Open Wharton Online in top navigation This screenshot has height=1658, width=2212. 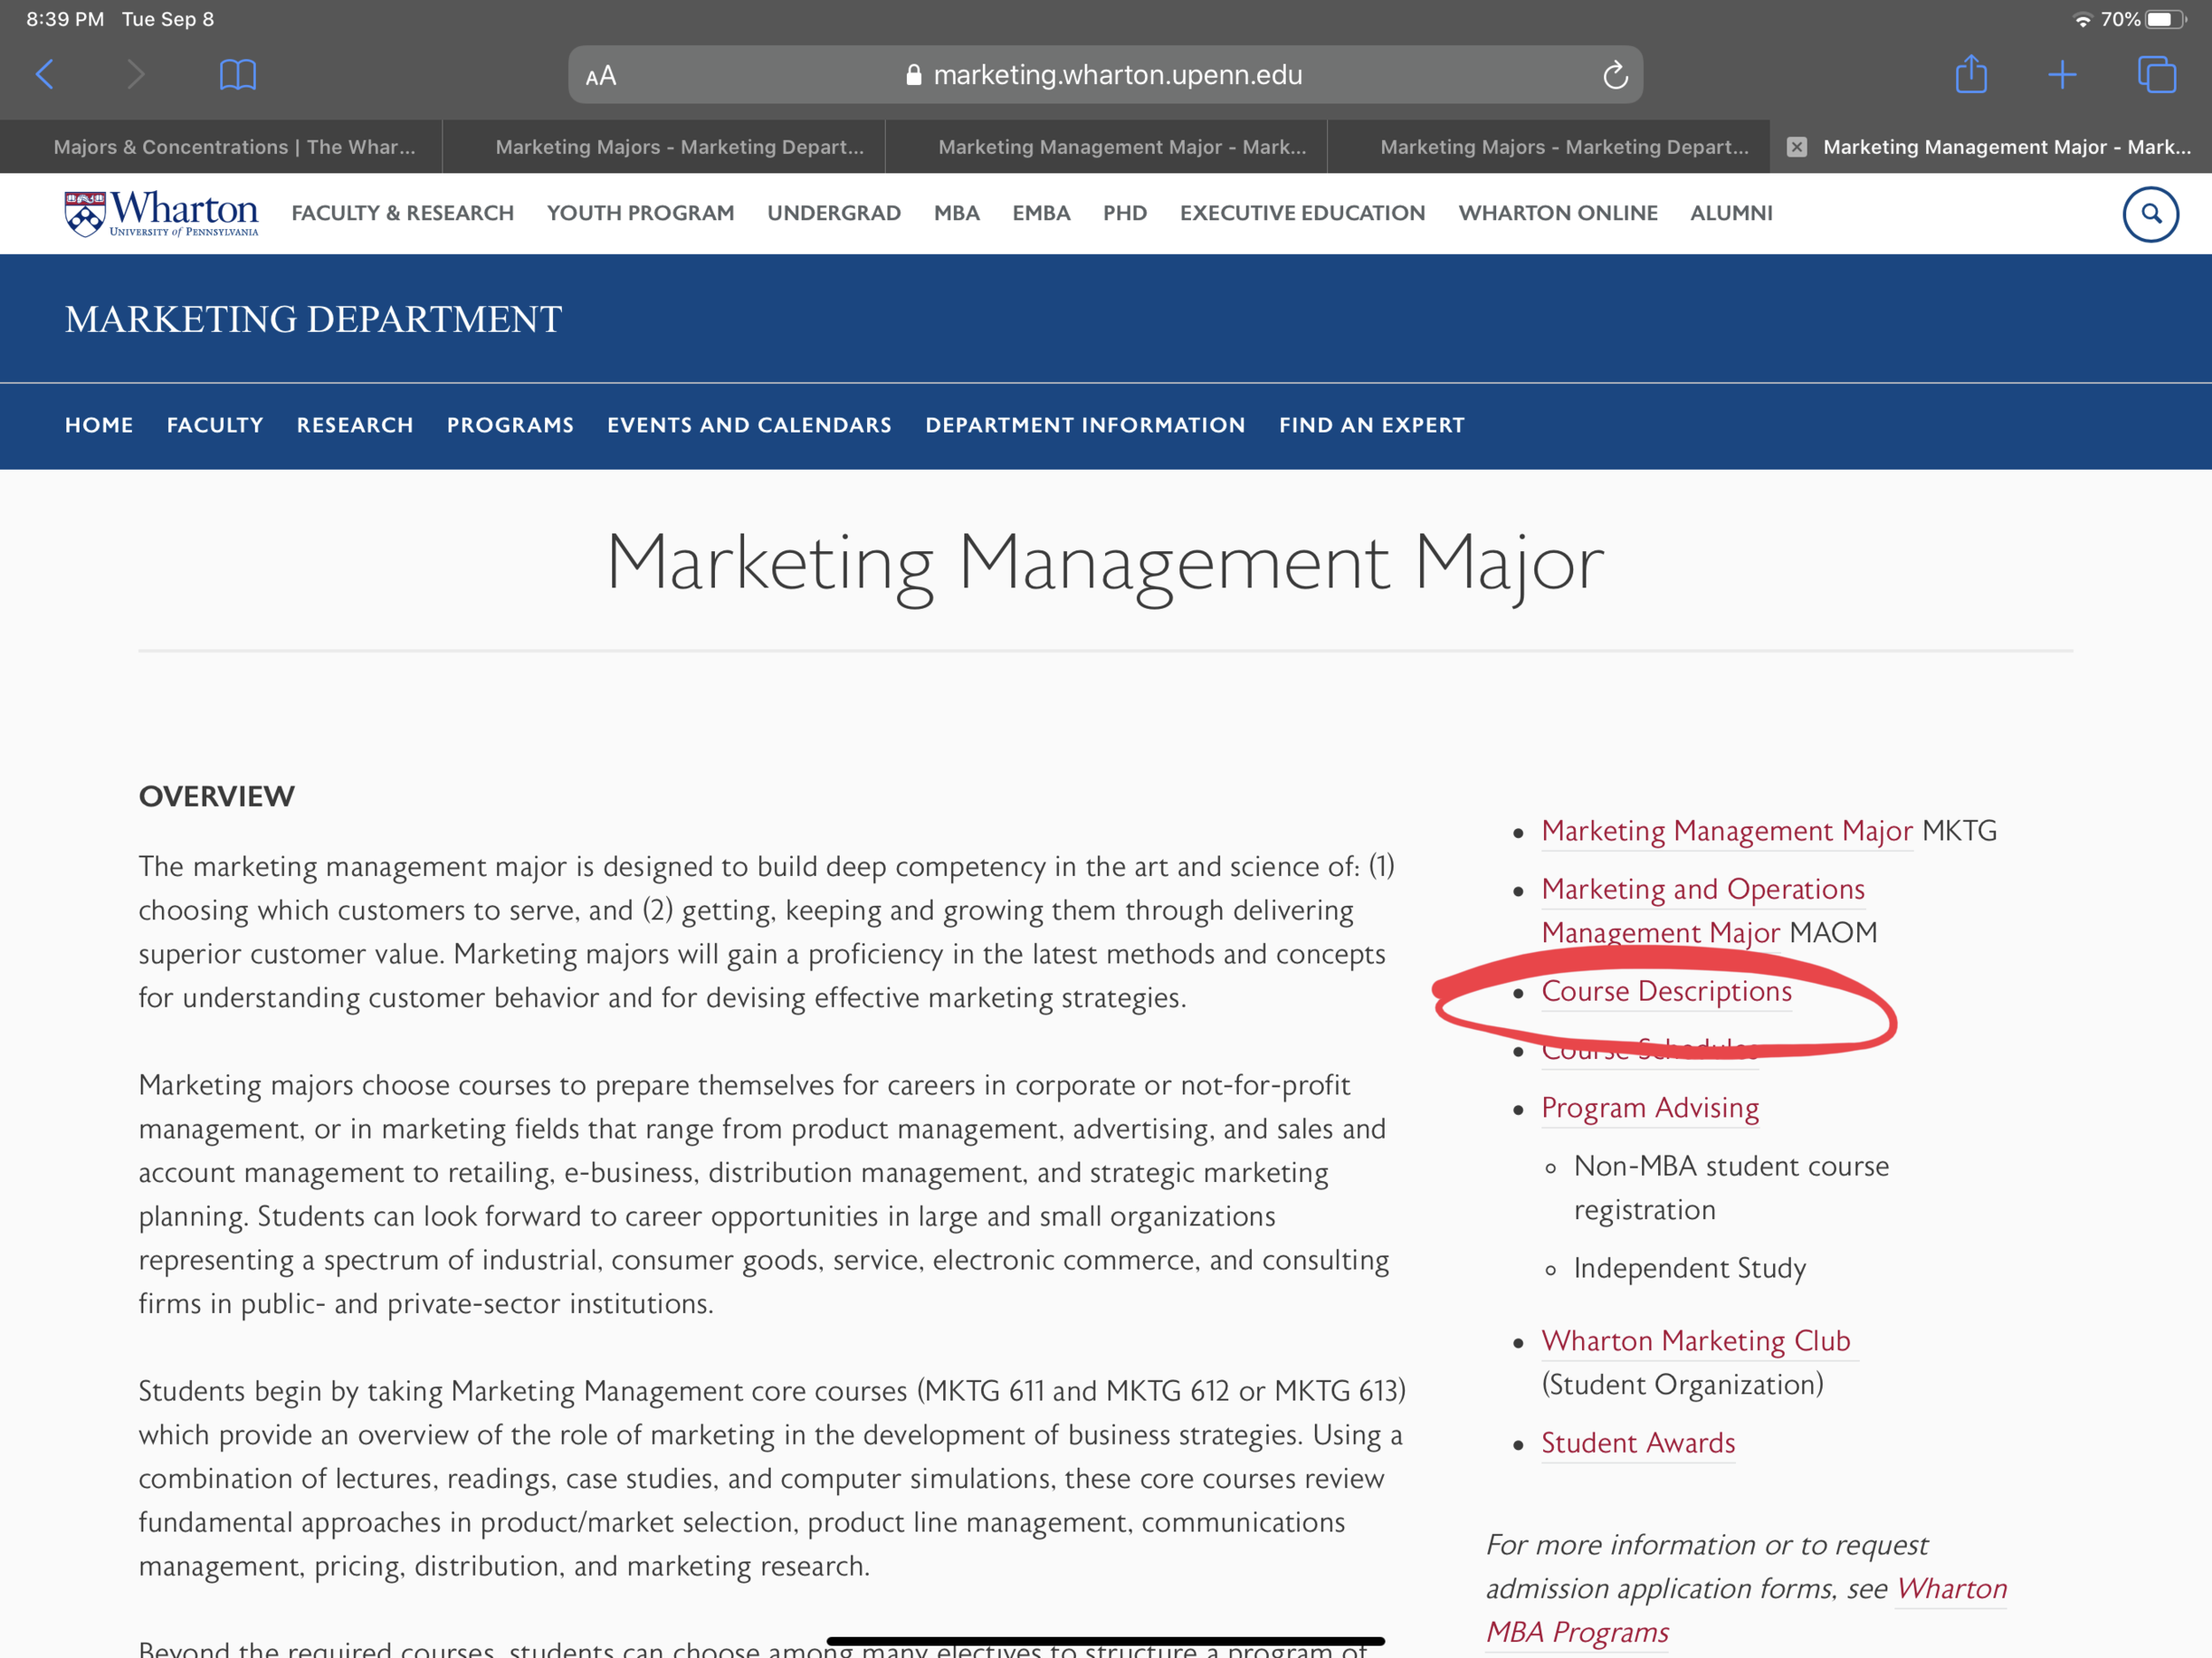[1558, 213]
